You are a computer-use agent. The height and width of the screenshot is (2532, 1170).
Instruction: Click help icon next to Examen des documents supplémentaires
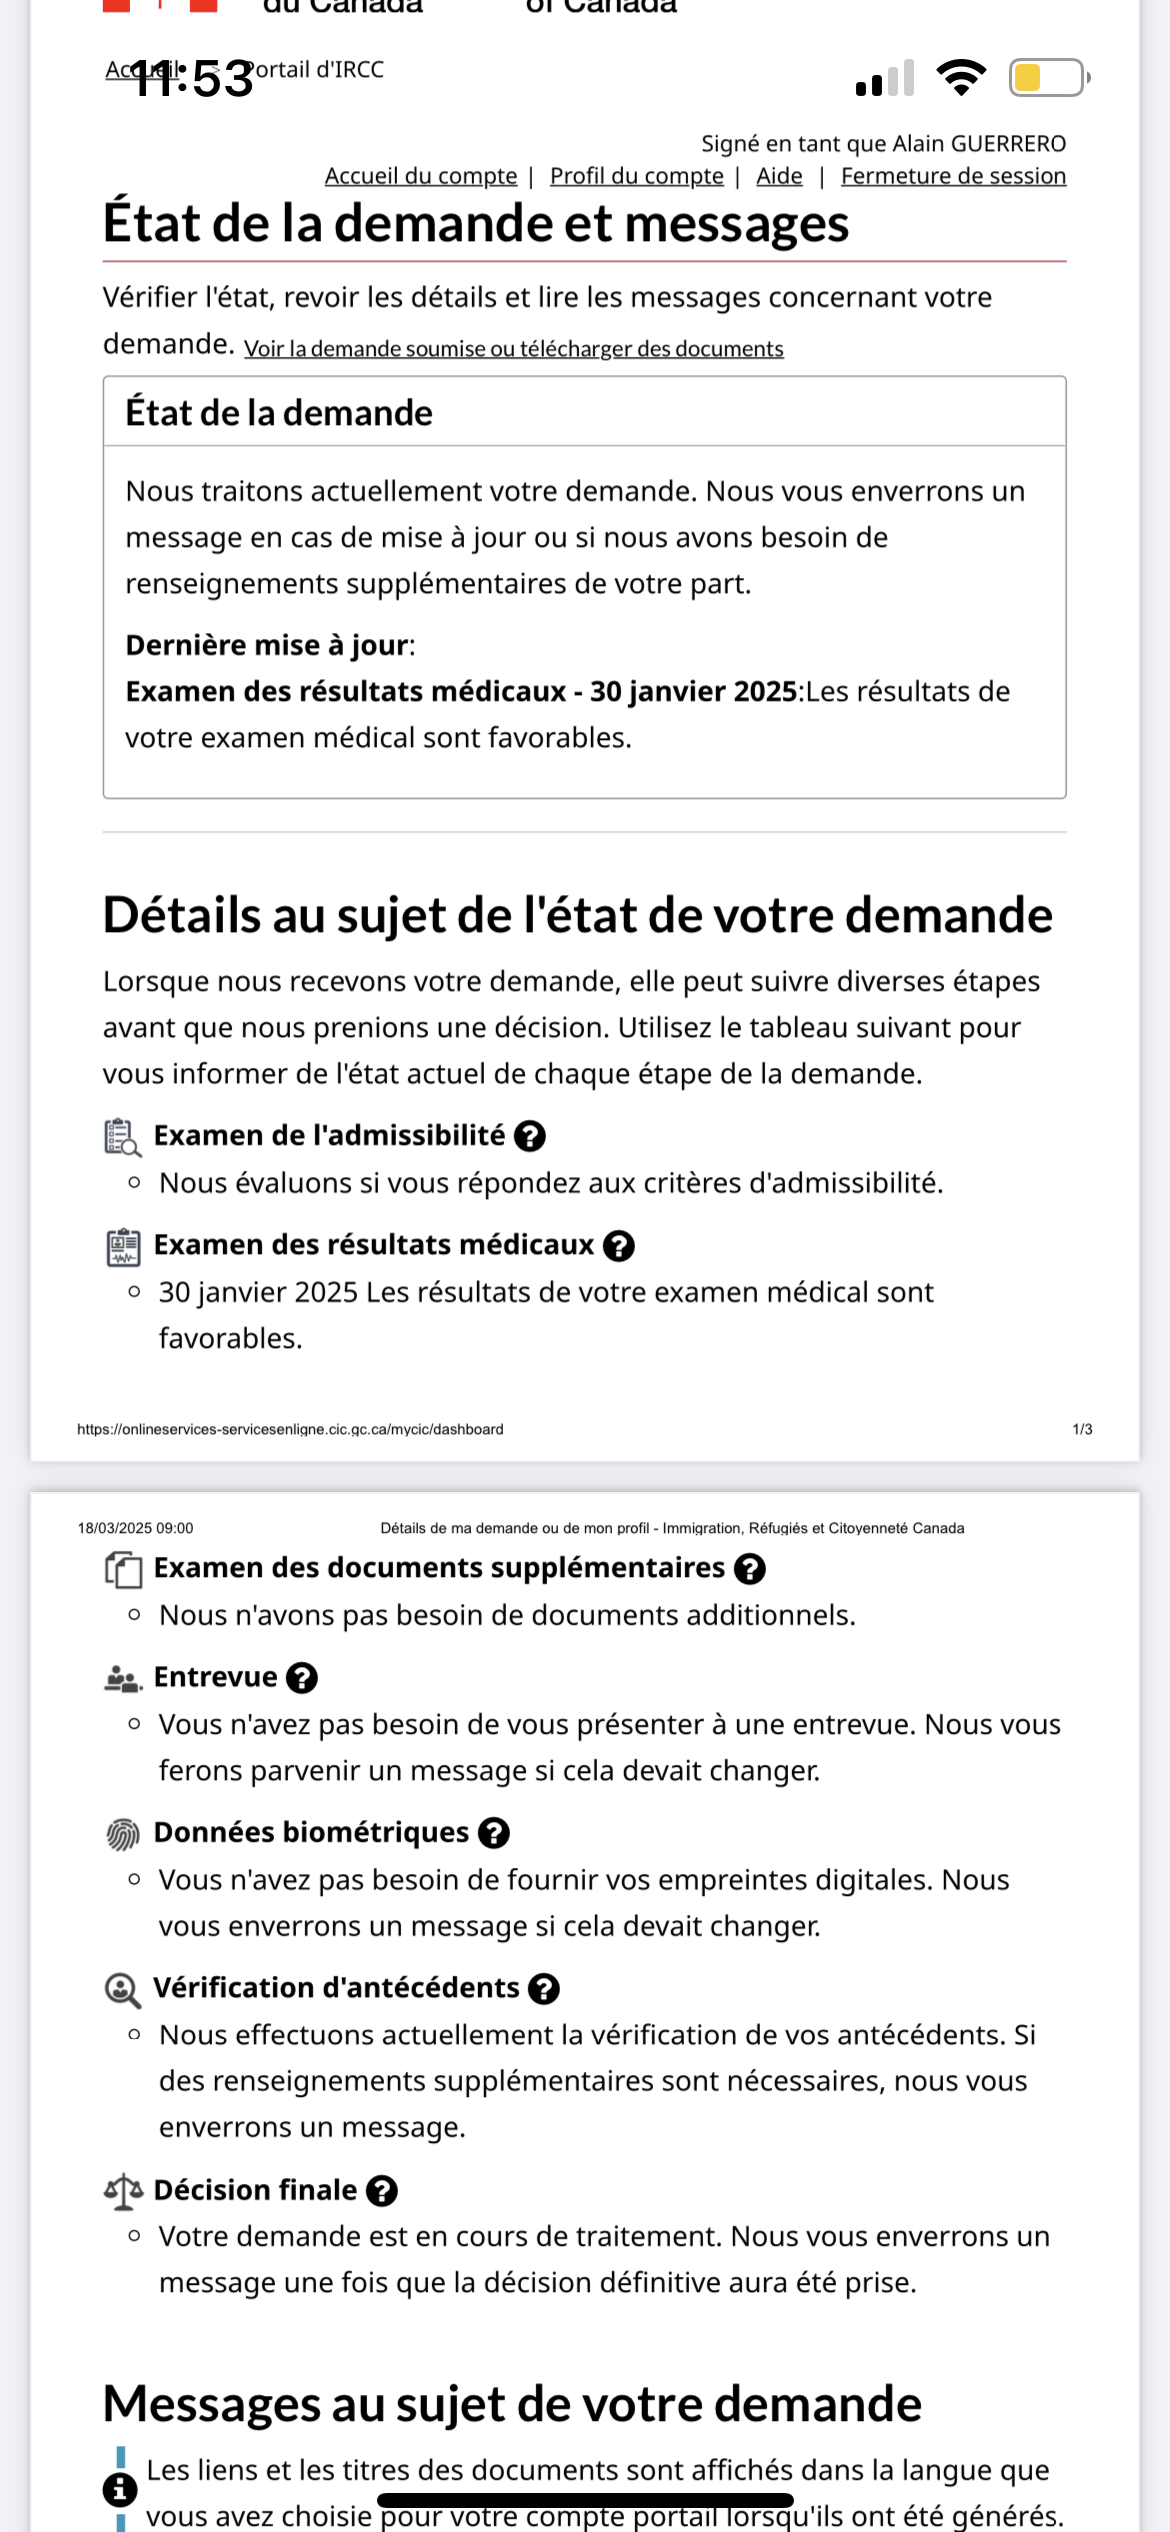[x=749, y=1568]
